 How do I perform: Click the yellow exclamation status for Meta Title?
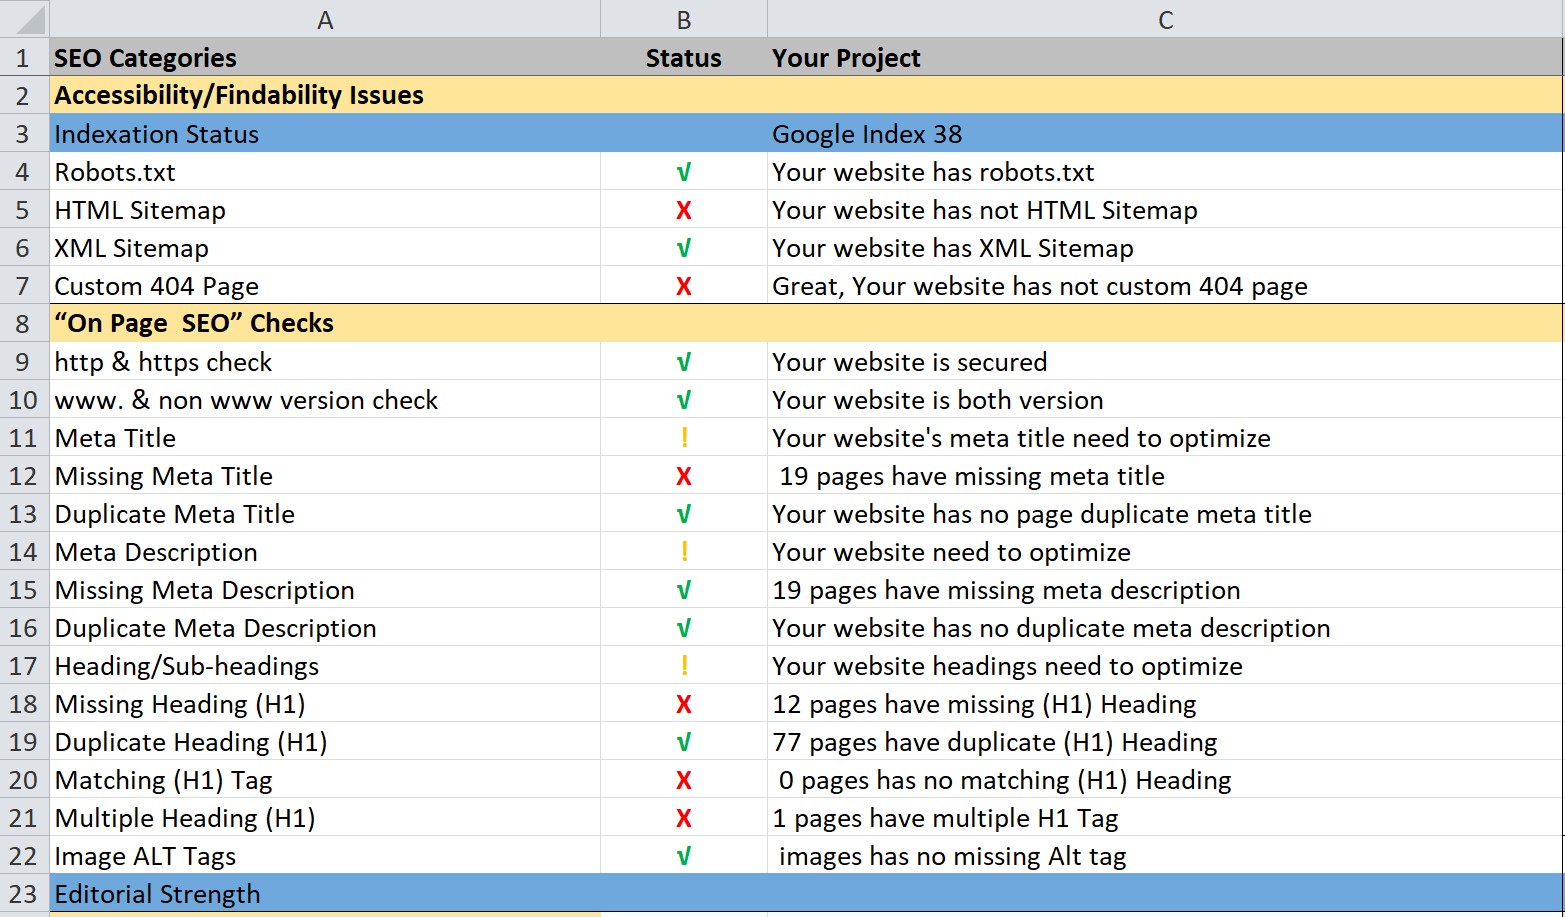684,438
